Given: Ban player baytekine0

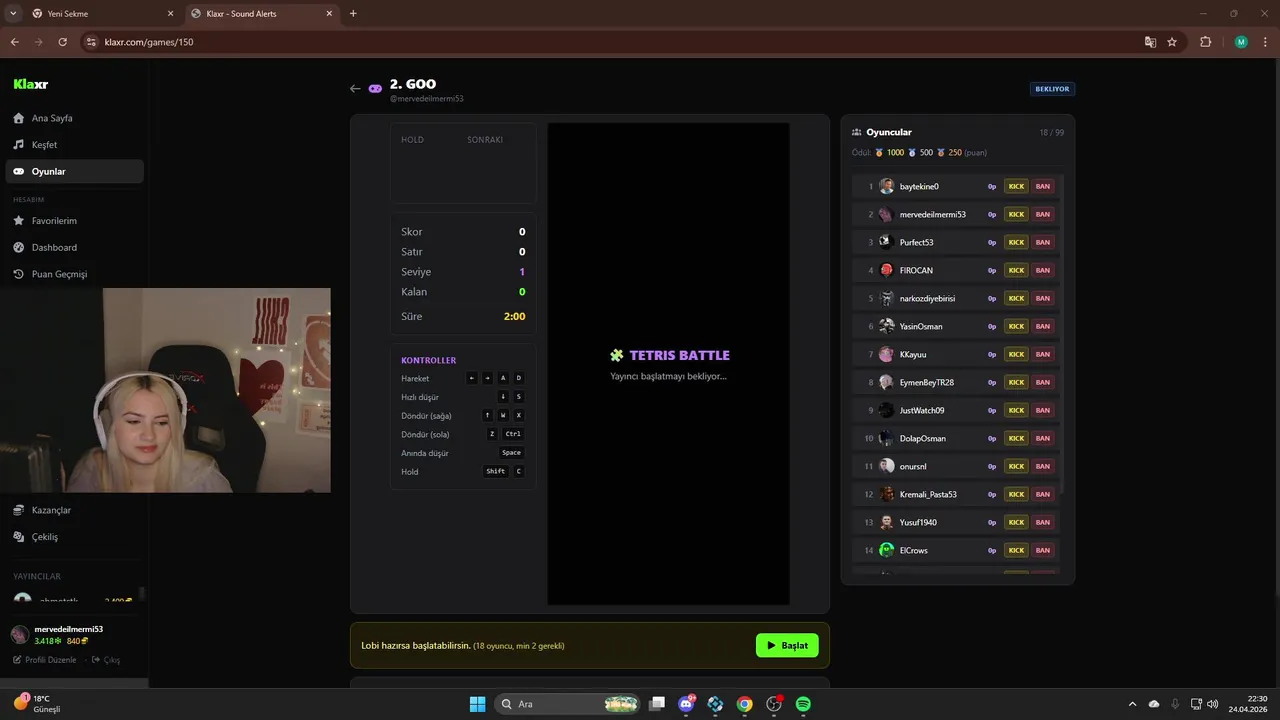Looking at the screenshot, I should (x=1043, y=186).
